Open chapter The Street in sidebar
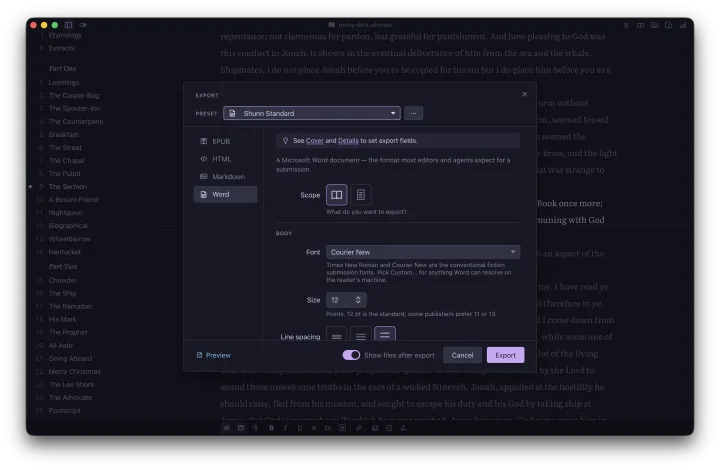Image resolution: width=720 pixels, height=470 pixels. click(65, 147)
